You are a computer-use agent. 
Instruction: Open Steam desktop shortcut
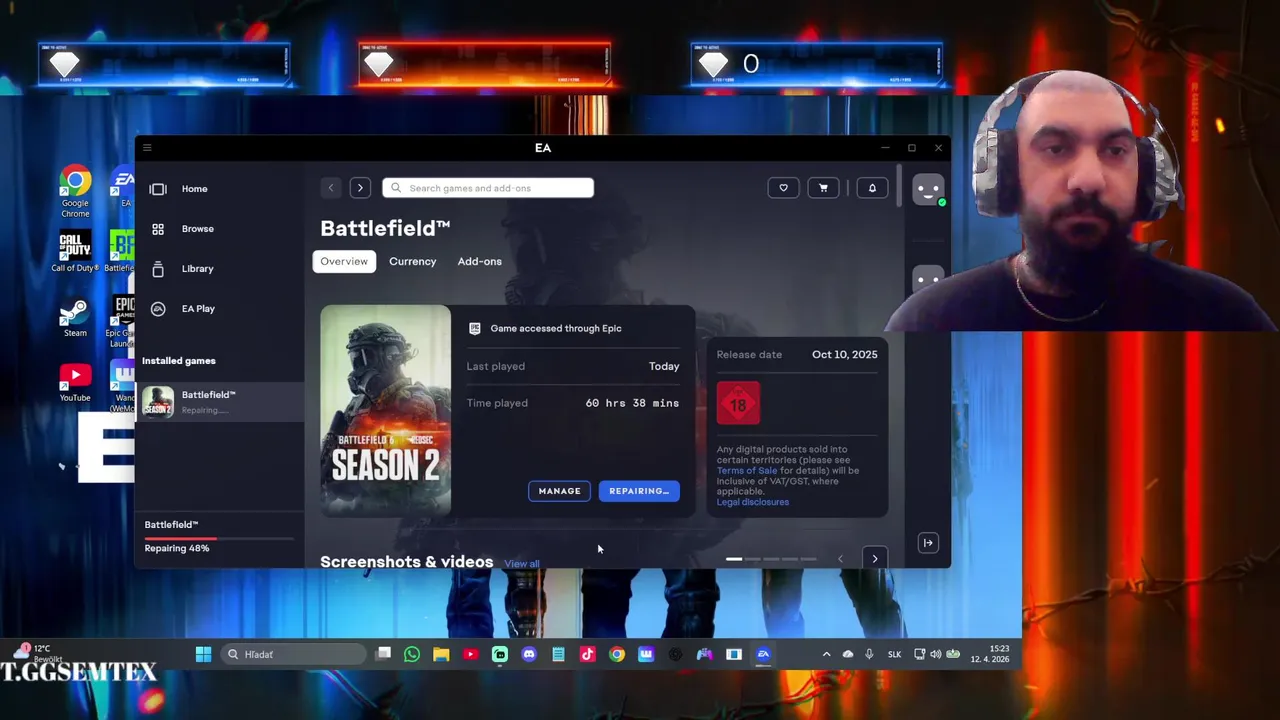[75, 317]
